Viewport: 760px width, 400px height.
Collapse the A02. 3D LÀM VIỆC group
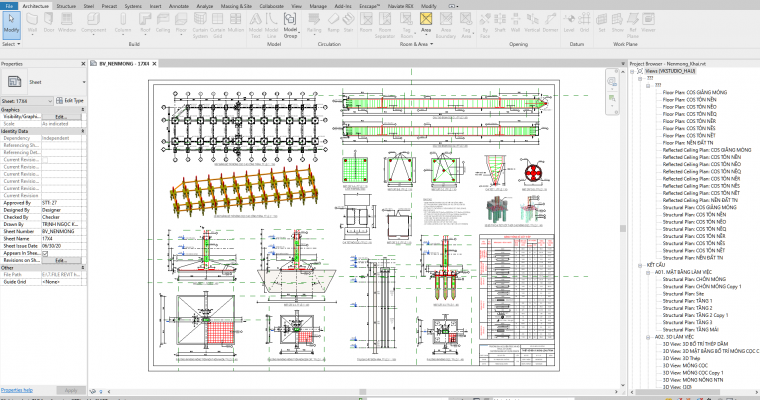point(647,337)
